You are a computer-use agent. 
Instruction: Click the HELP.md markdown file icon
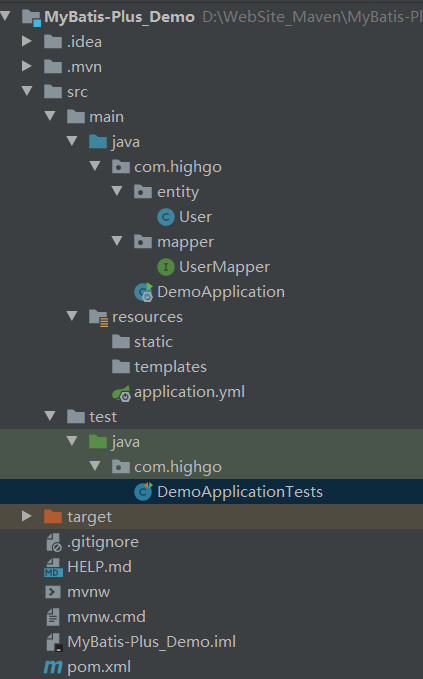click(54, 567)
